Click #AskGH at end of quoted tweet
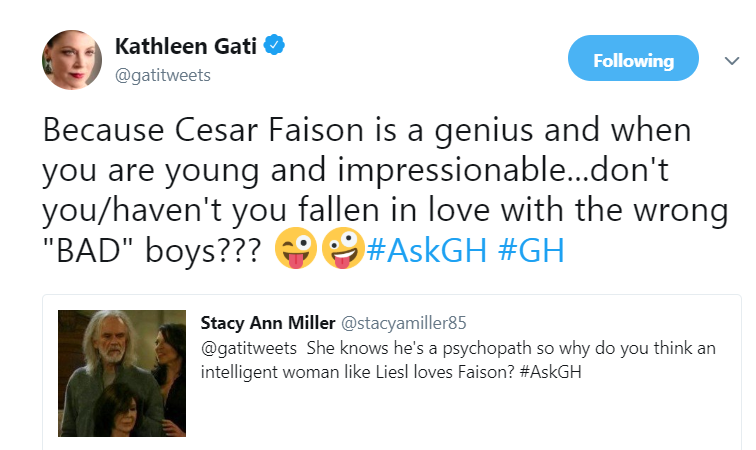This screenshot has width=756, height=450. (x=544, y=369)
